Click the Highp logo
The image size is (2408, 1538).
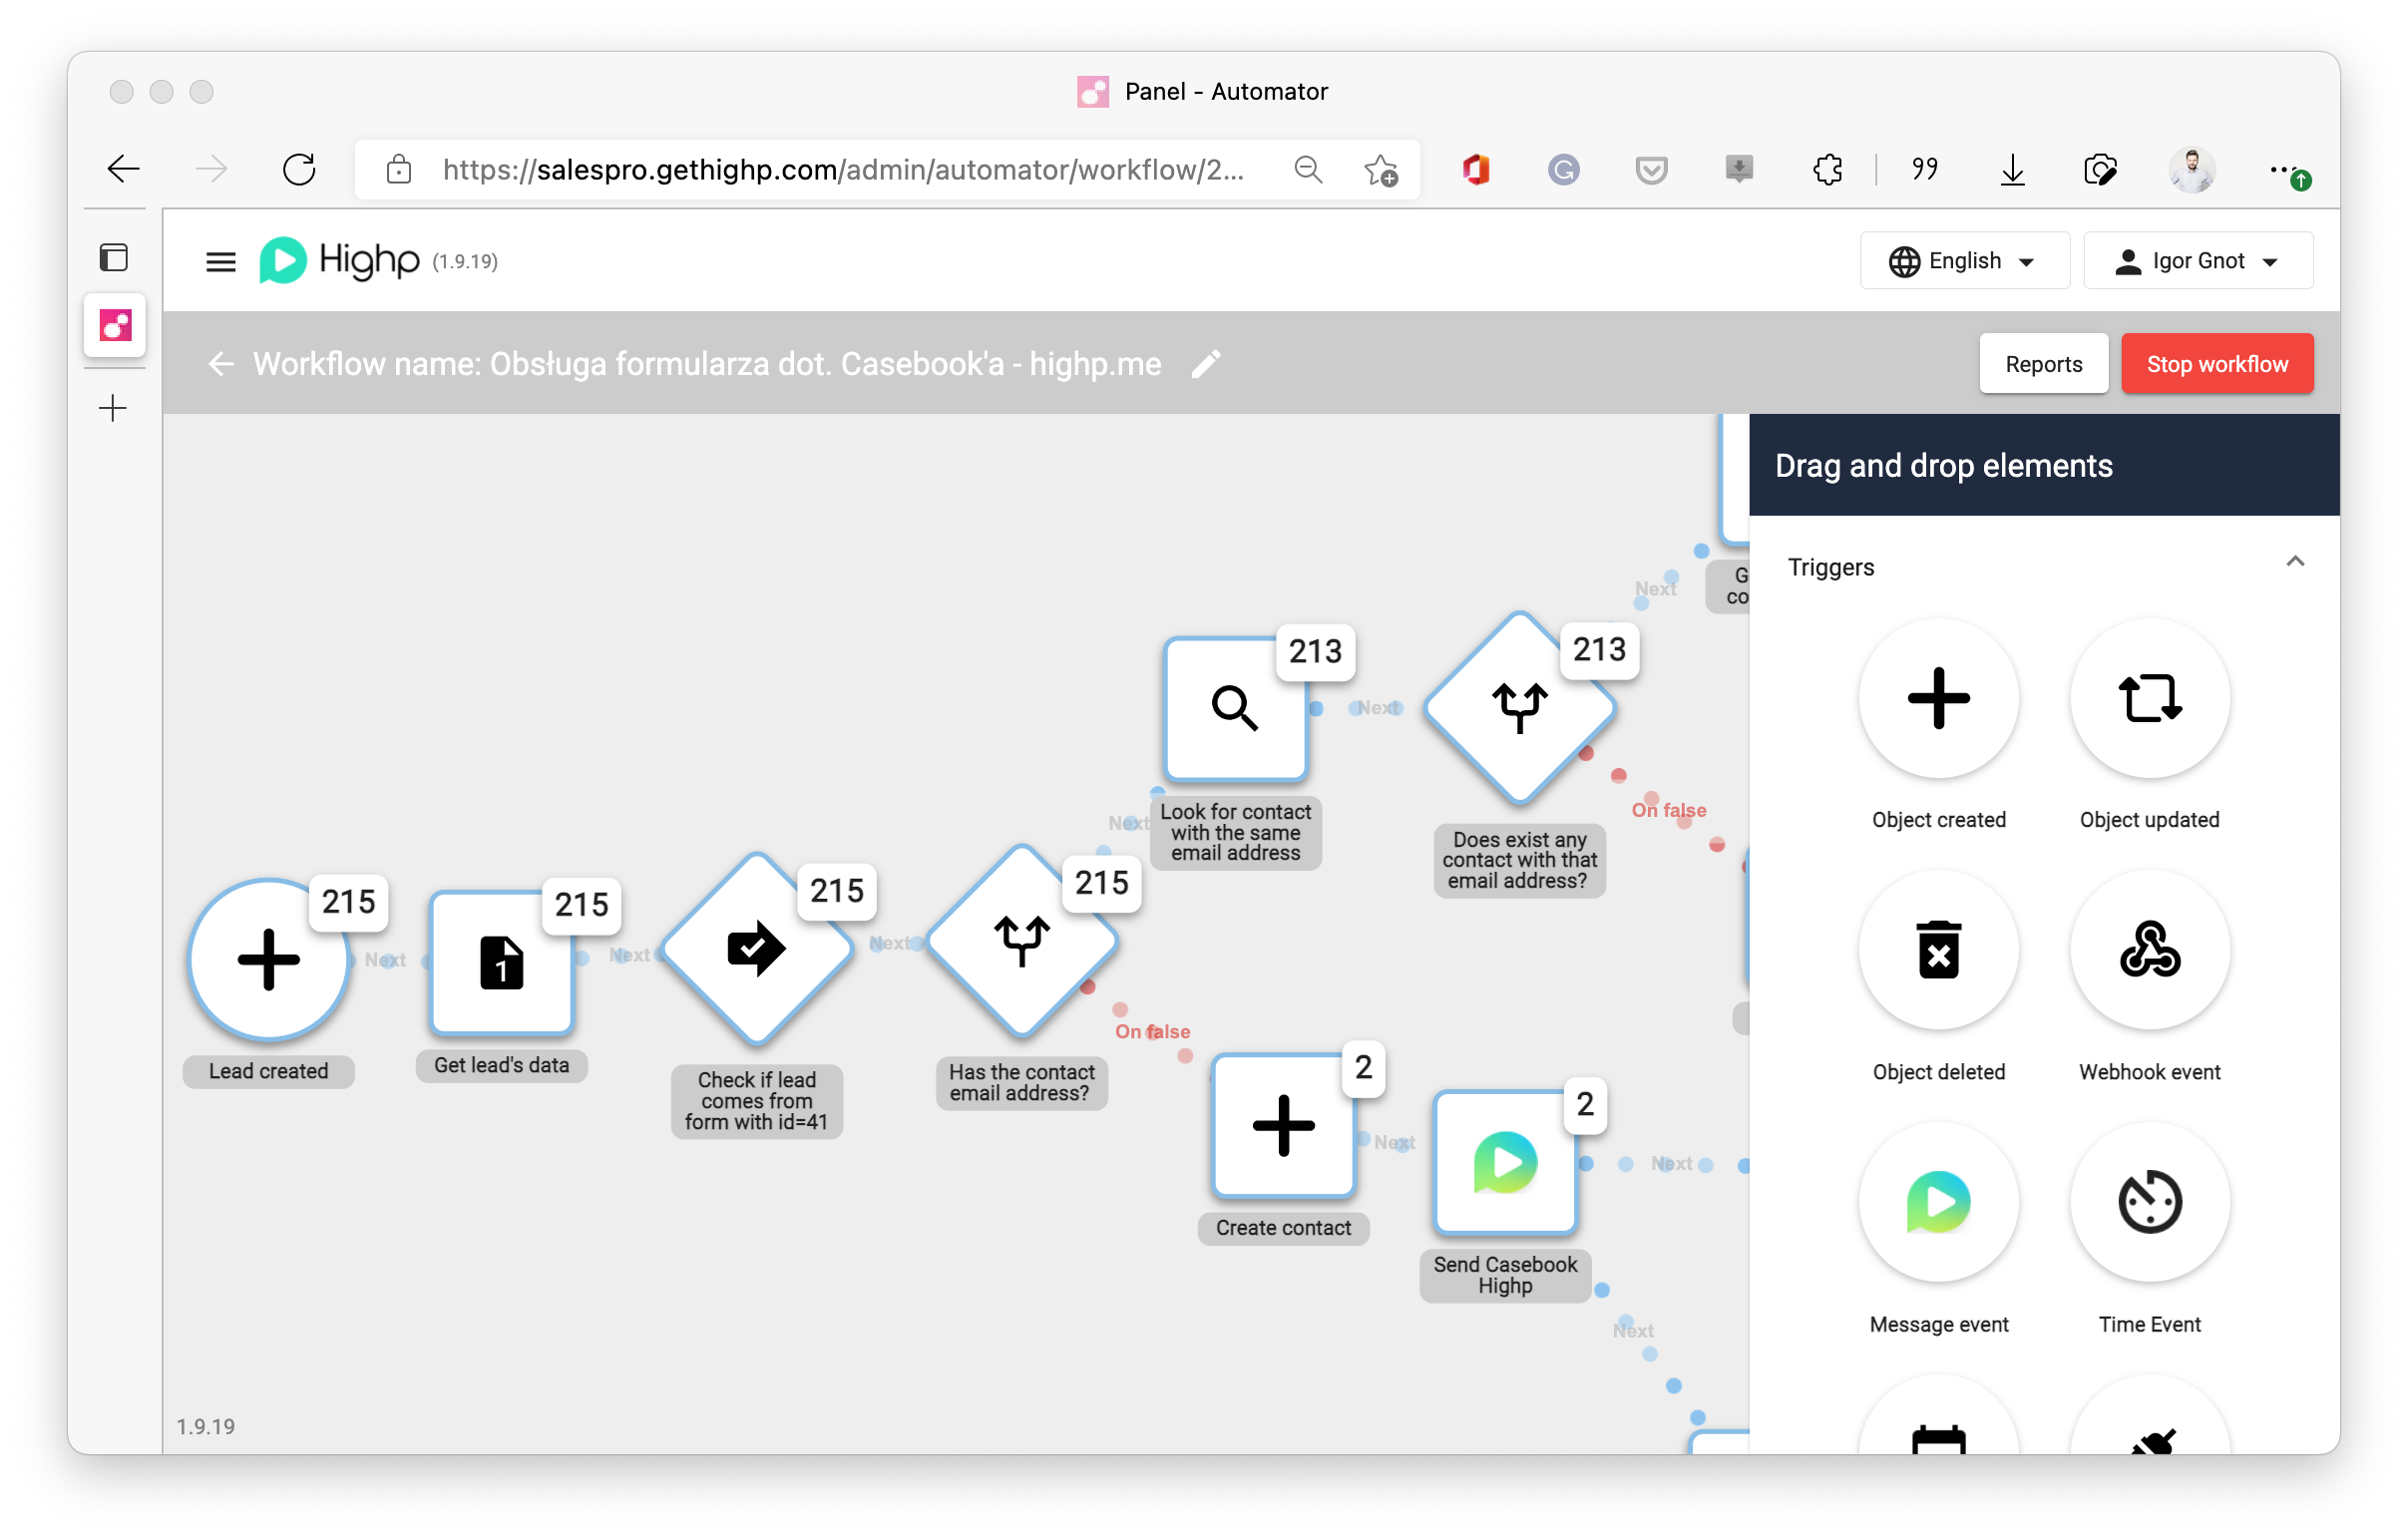(x=338, y=261)
